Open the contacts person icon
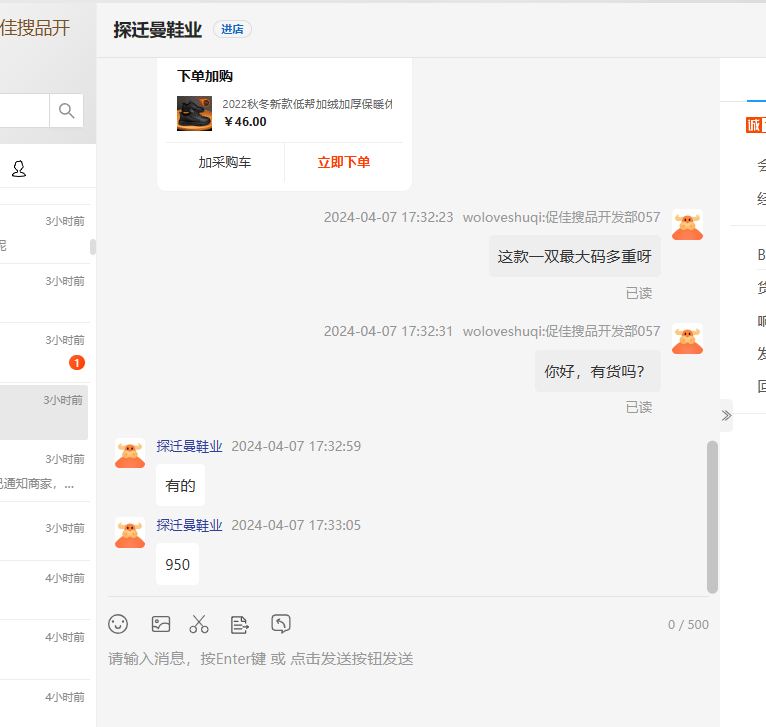 pyautogui.click(x=19, y=169)
